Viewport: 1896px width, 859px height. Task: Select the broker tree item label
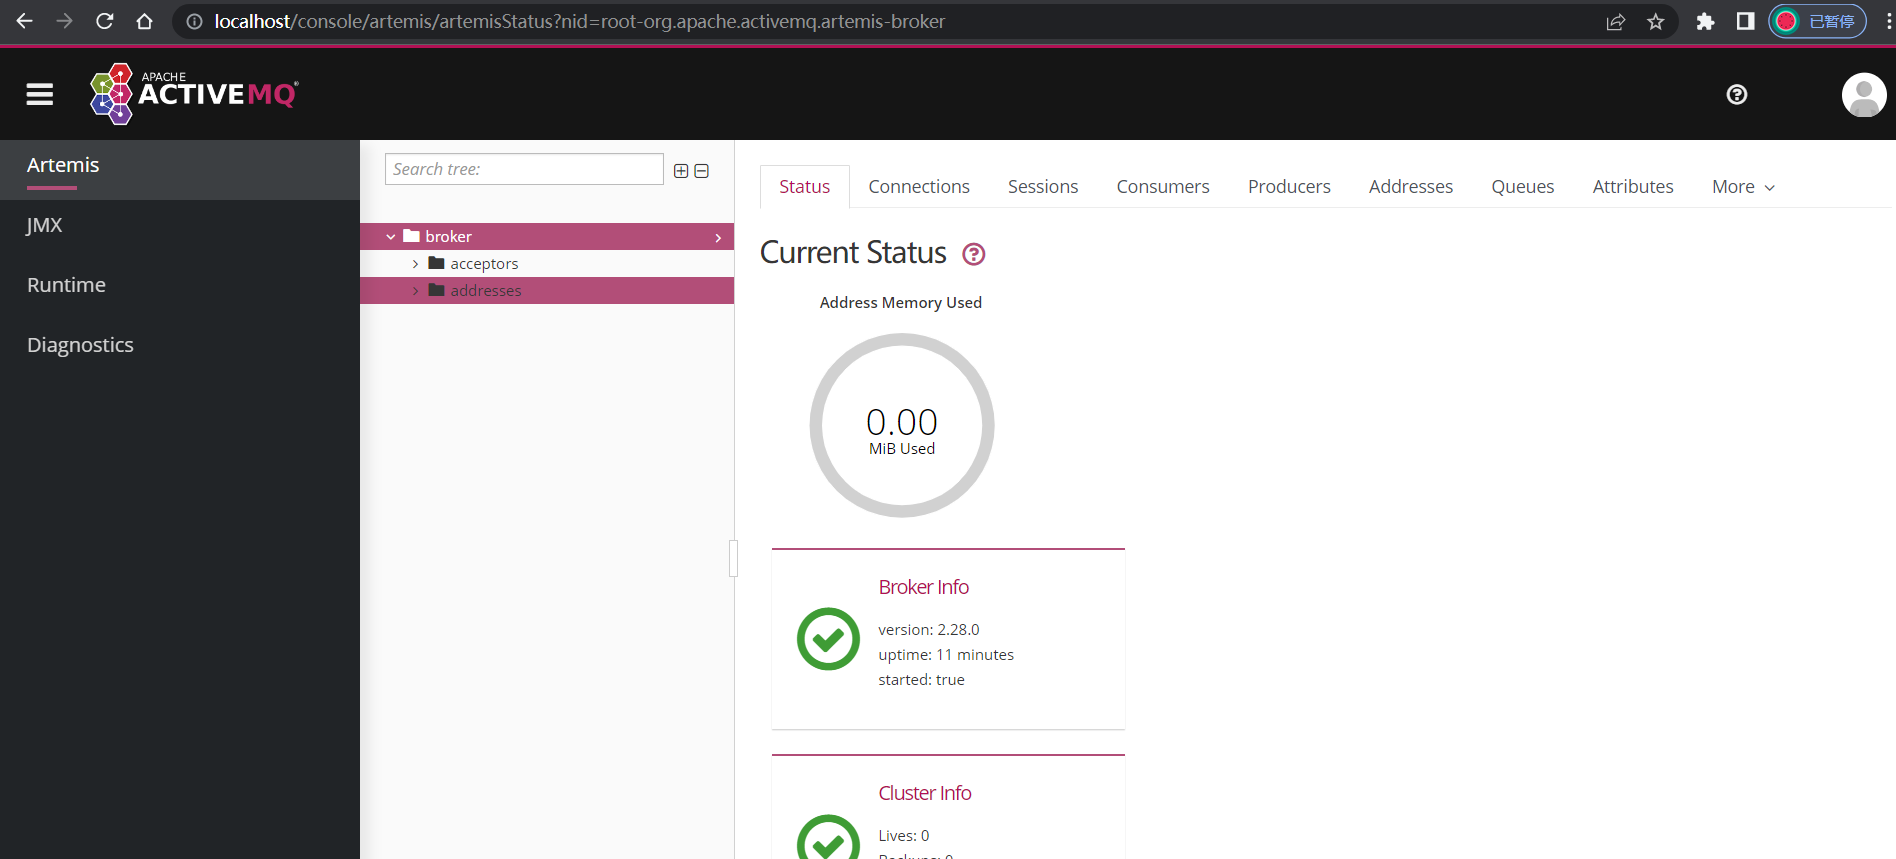pos(448,237)
